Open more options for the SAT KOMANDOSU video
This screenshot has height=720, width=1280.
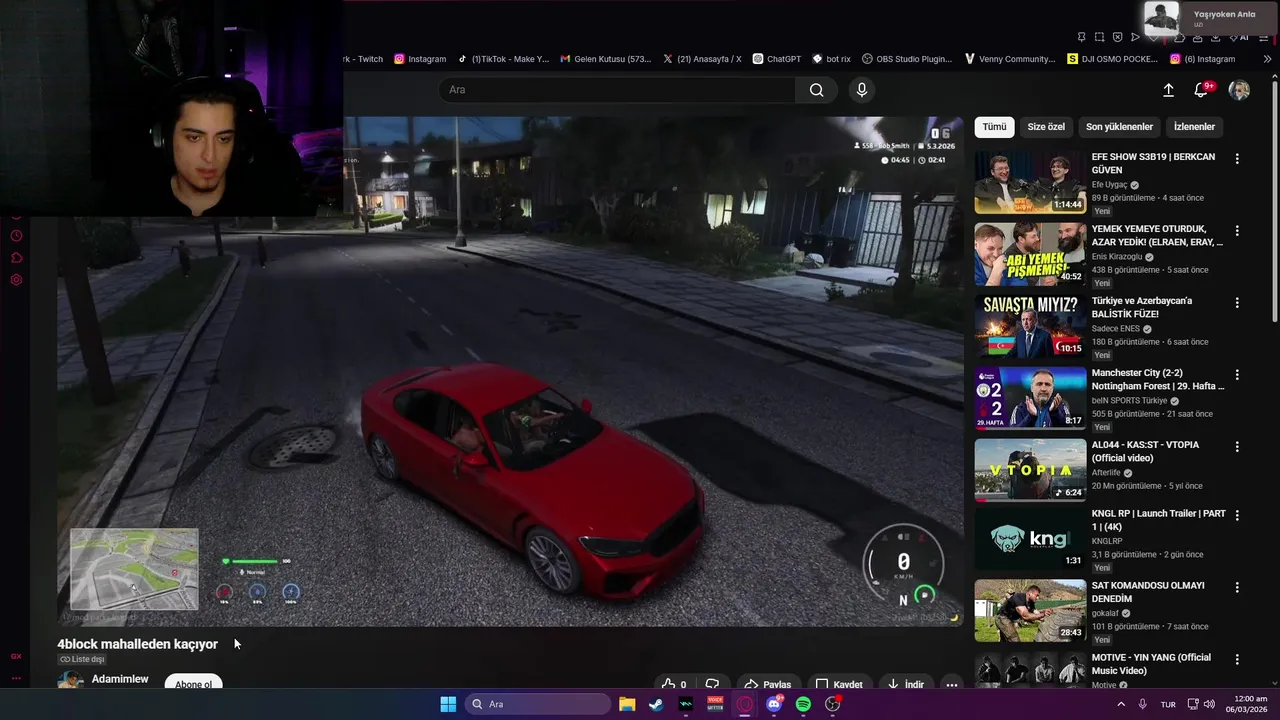pyautogui.click(x=1237, y=588)
